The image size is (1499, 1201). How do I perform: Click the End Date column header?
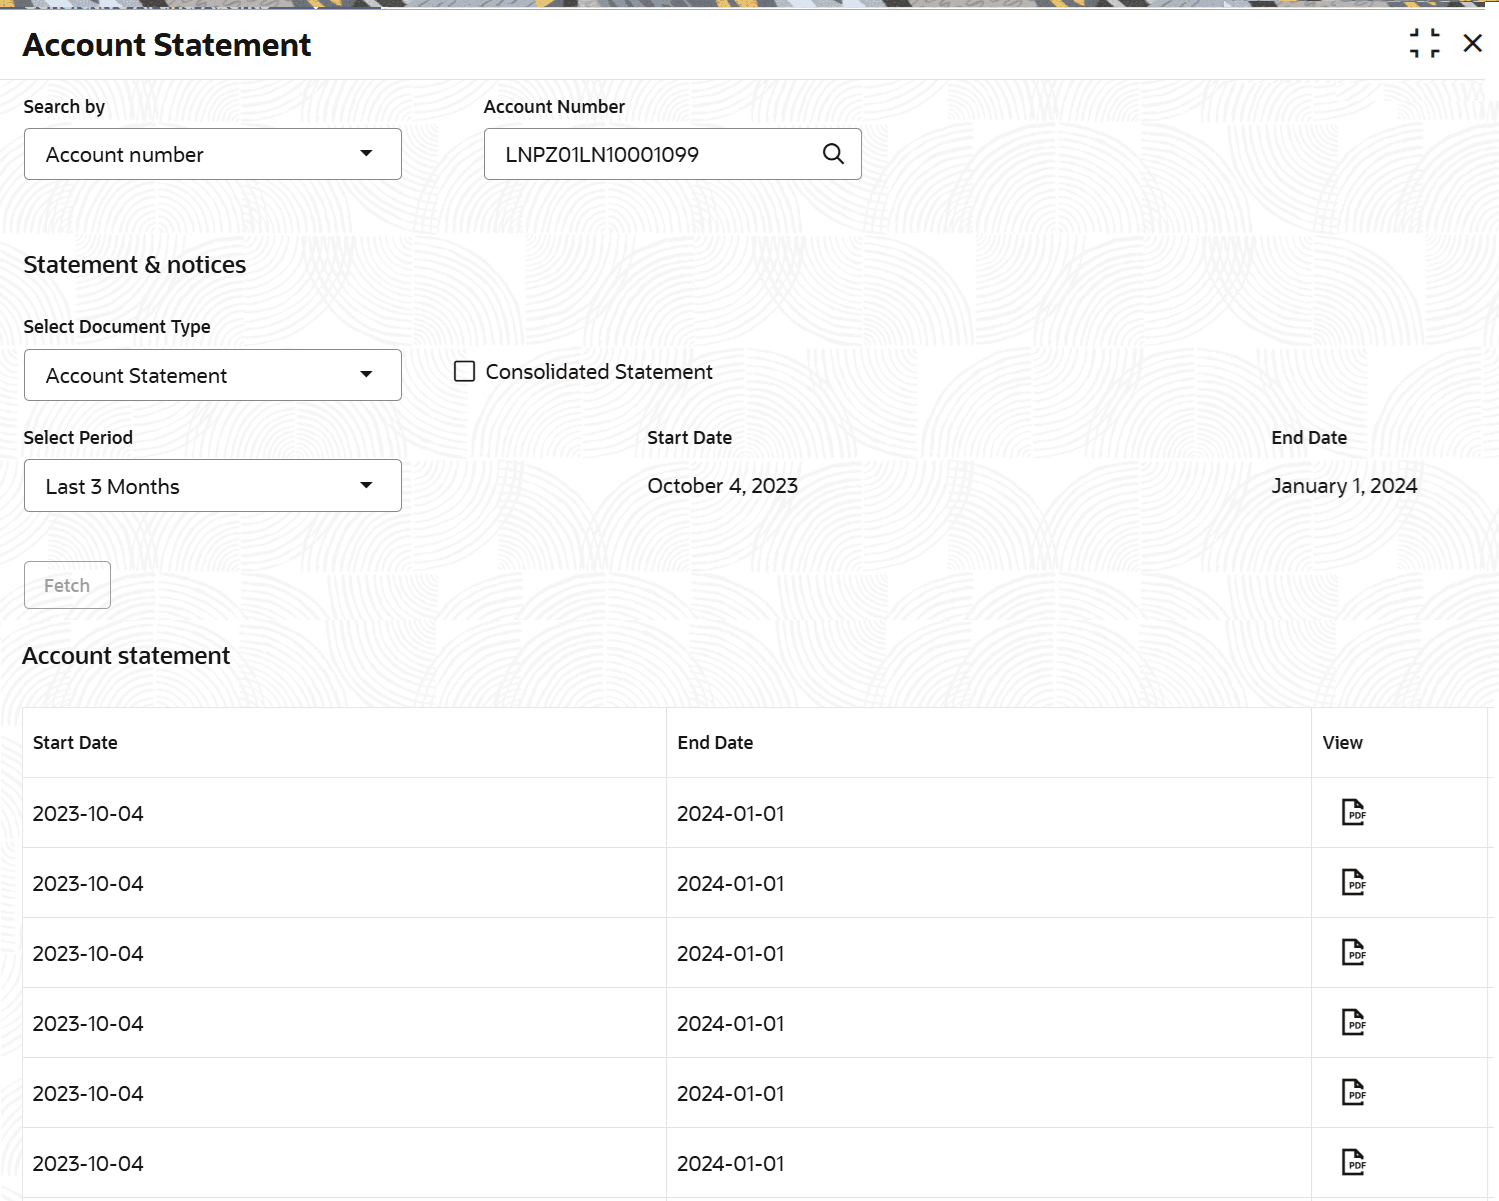715,743
